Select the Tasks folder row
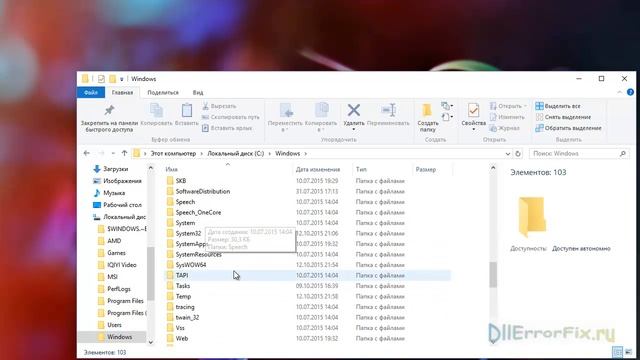 tap(308, 286)
